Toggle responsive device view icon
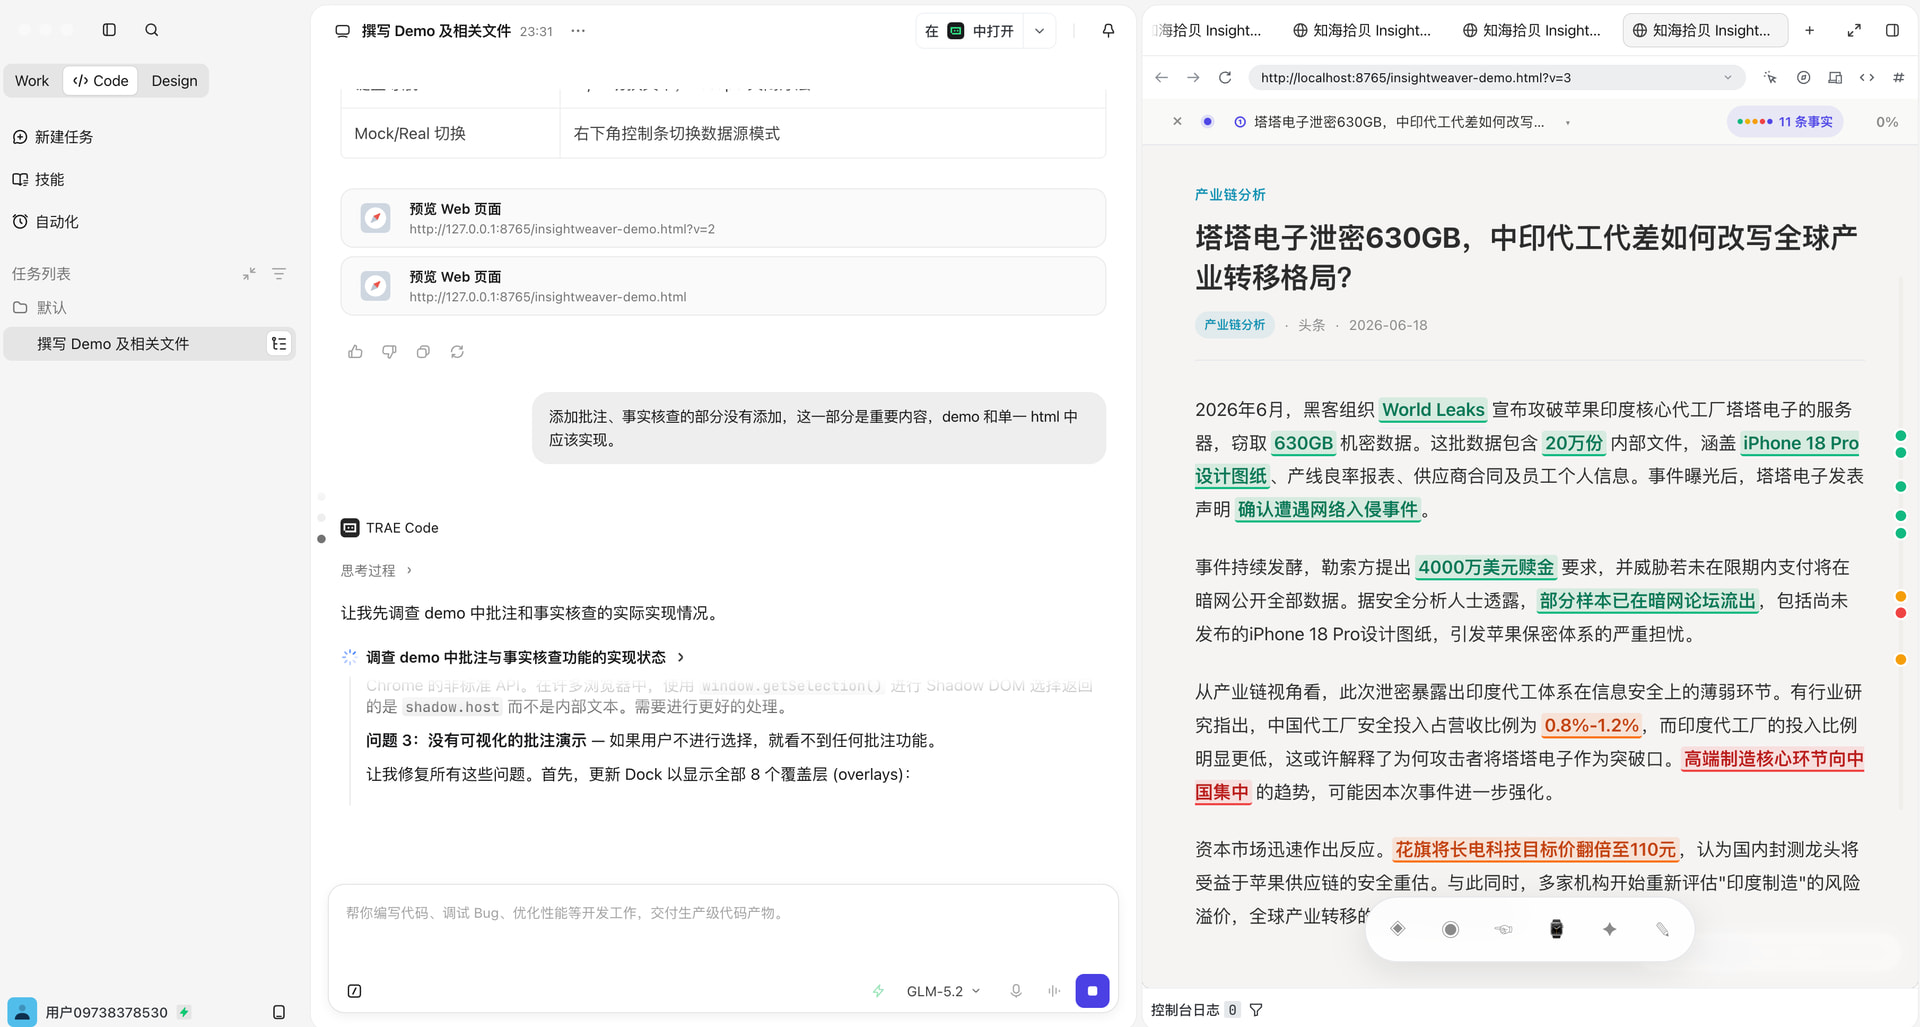 click(x=1835, y=77)
